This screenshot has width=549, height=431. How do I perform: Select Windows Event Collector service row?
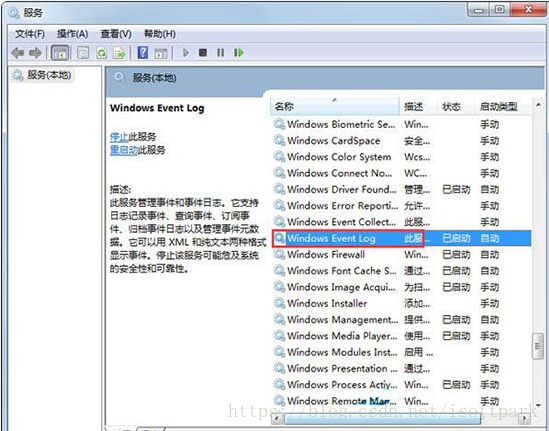pos(402,222)
